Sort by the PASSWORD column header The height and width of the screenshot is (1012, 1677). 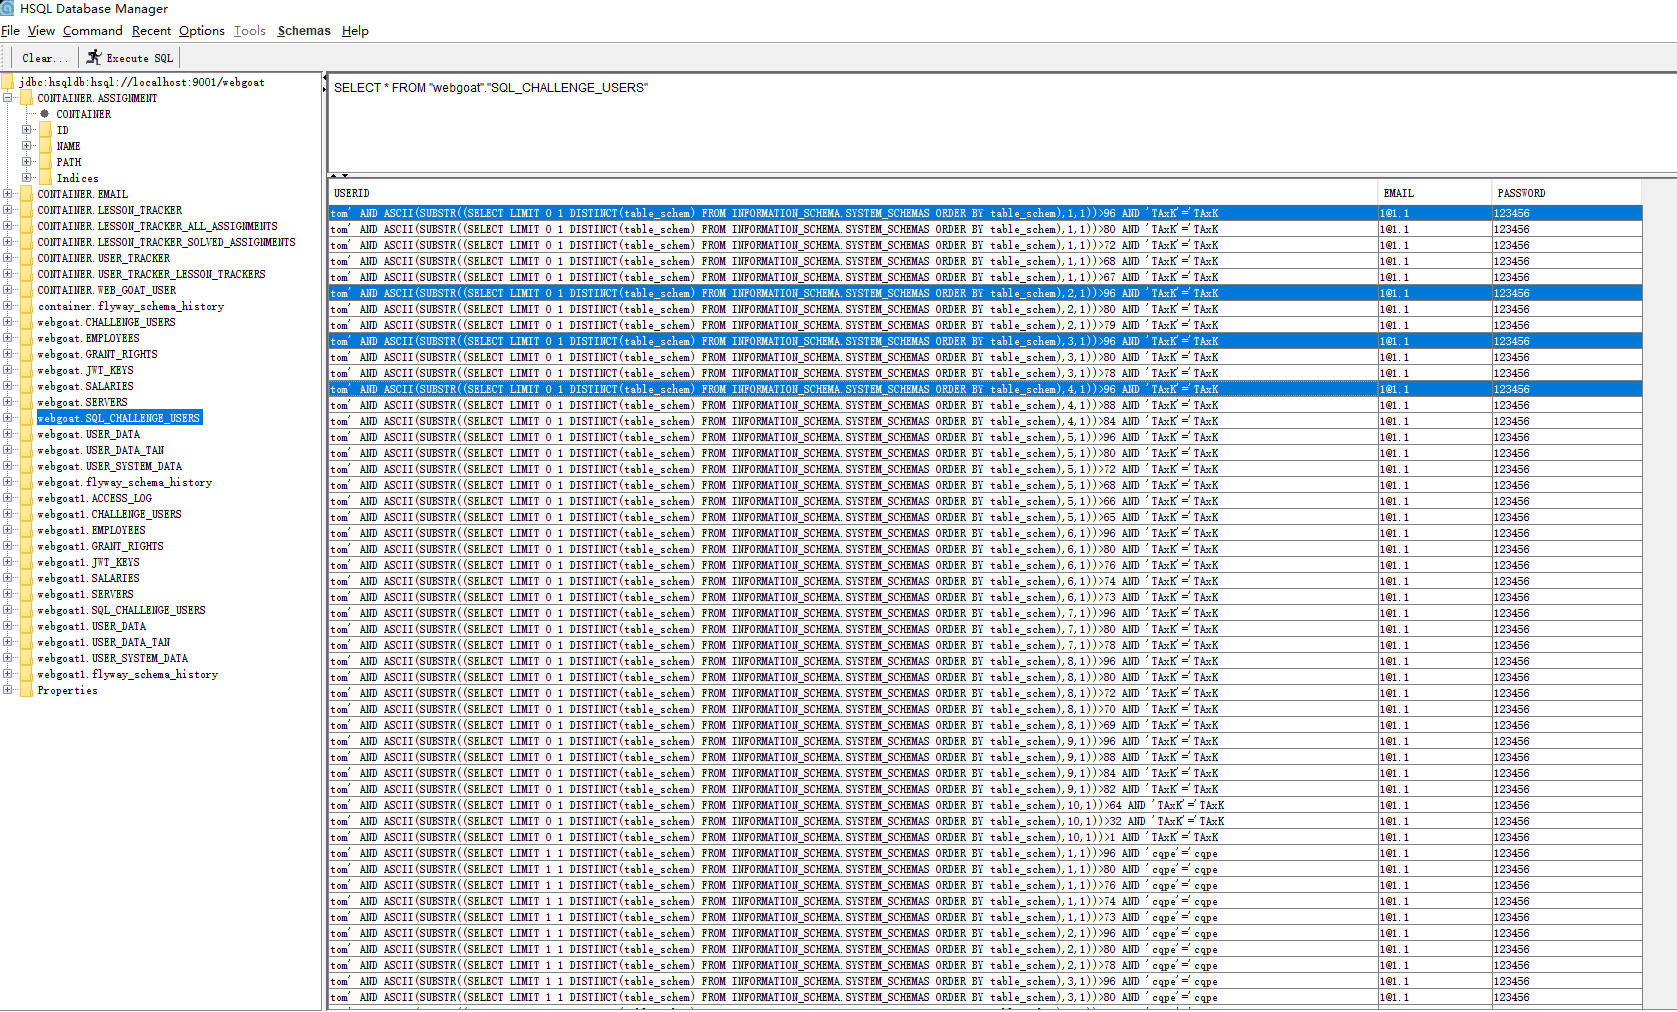[1567, 193]
